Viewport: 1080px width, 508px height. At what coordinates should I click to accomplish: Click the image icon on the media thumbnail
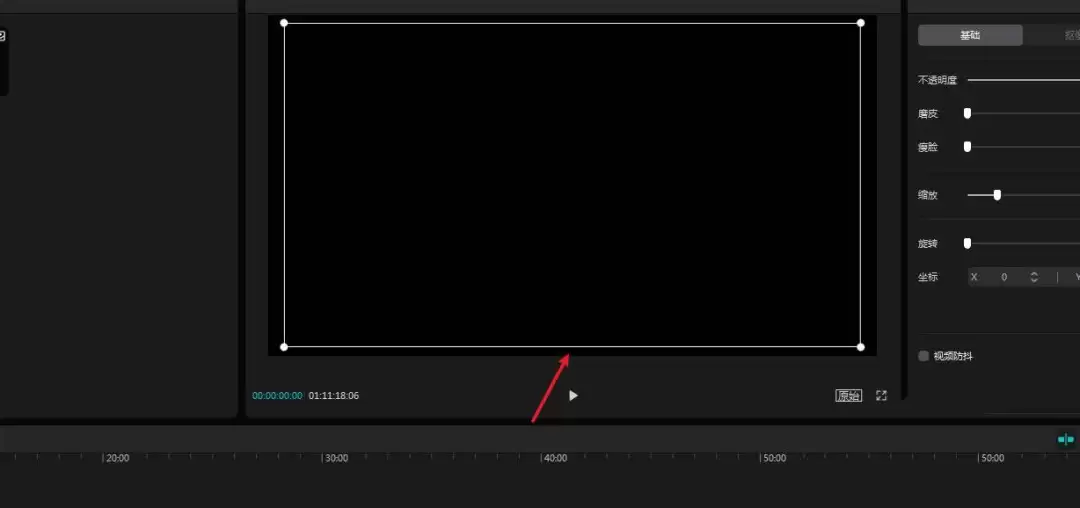(x=2, y=36)
